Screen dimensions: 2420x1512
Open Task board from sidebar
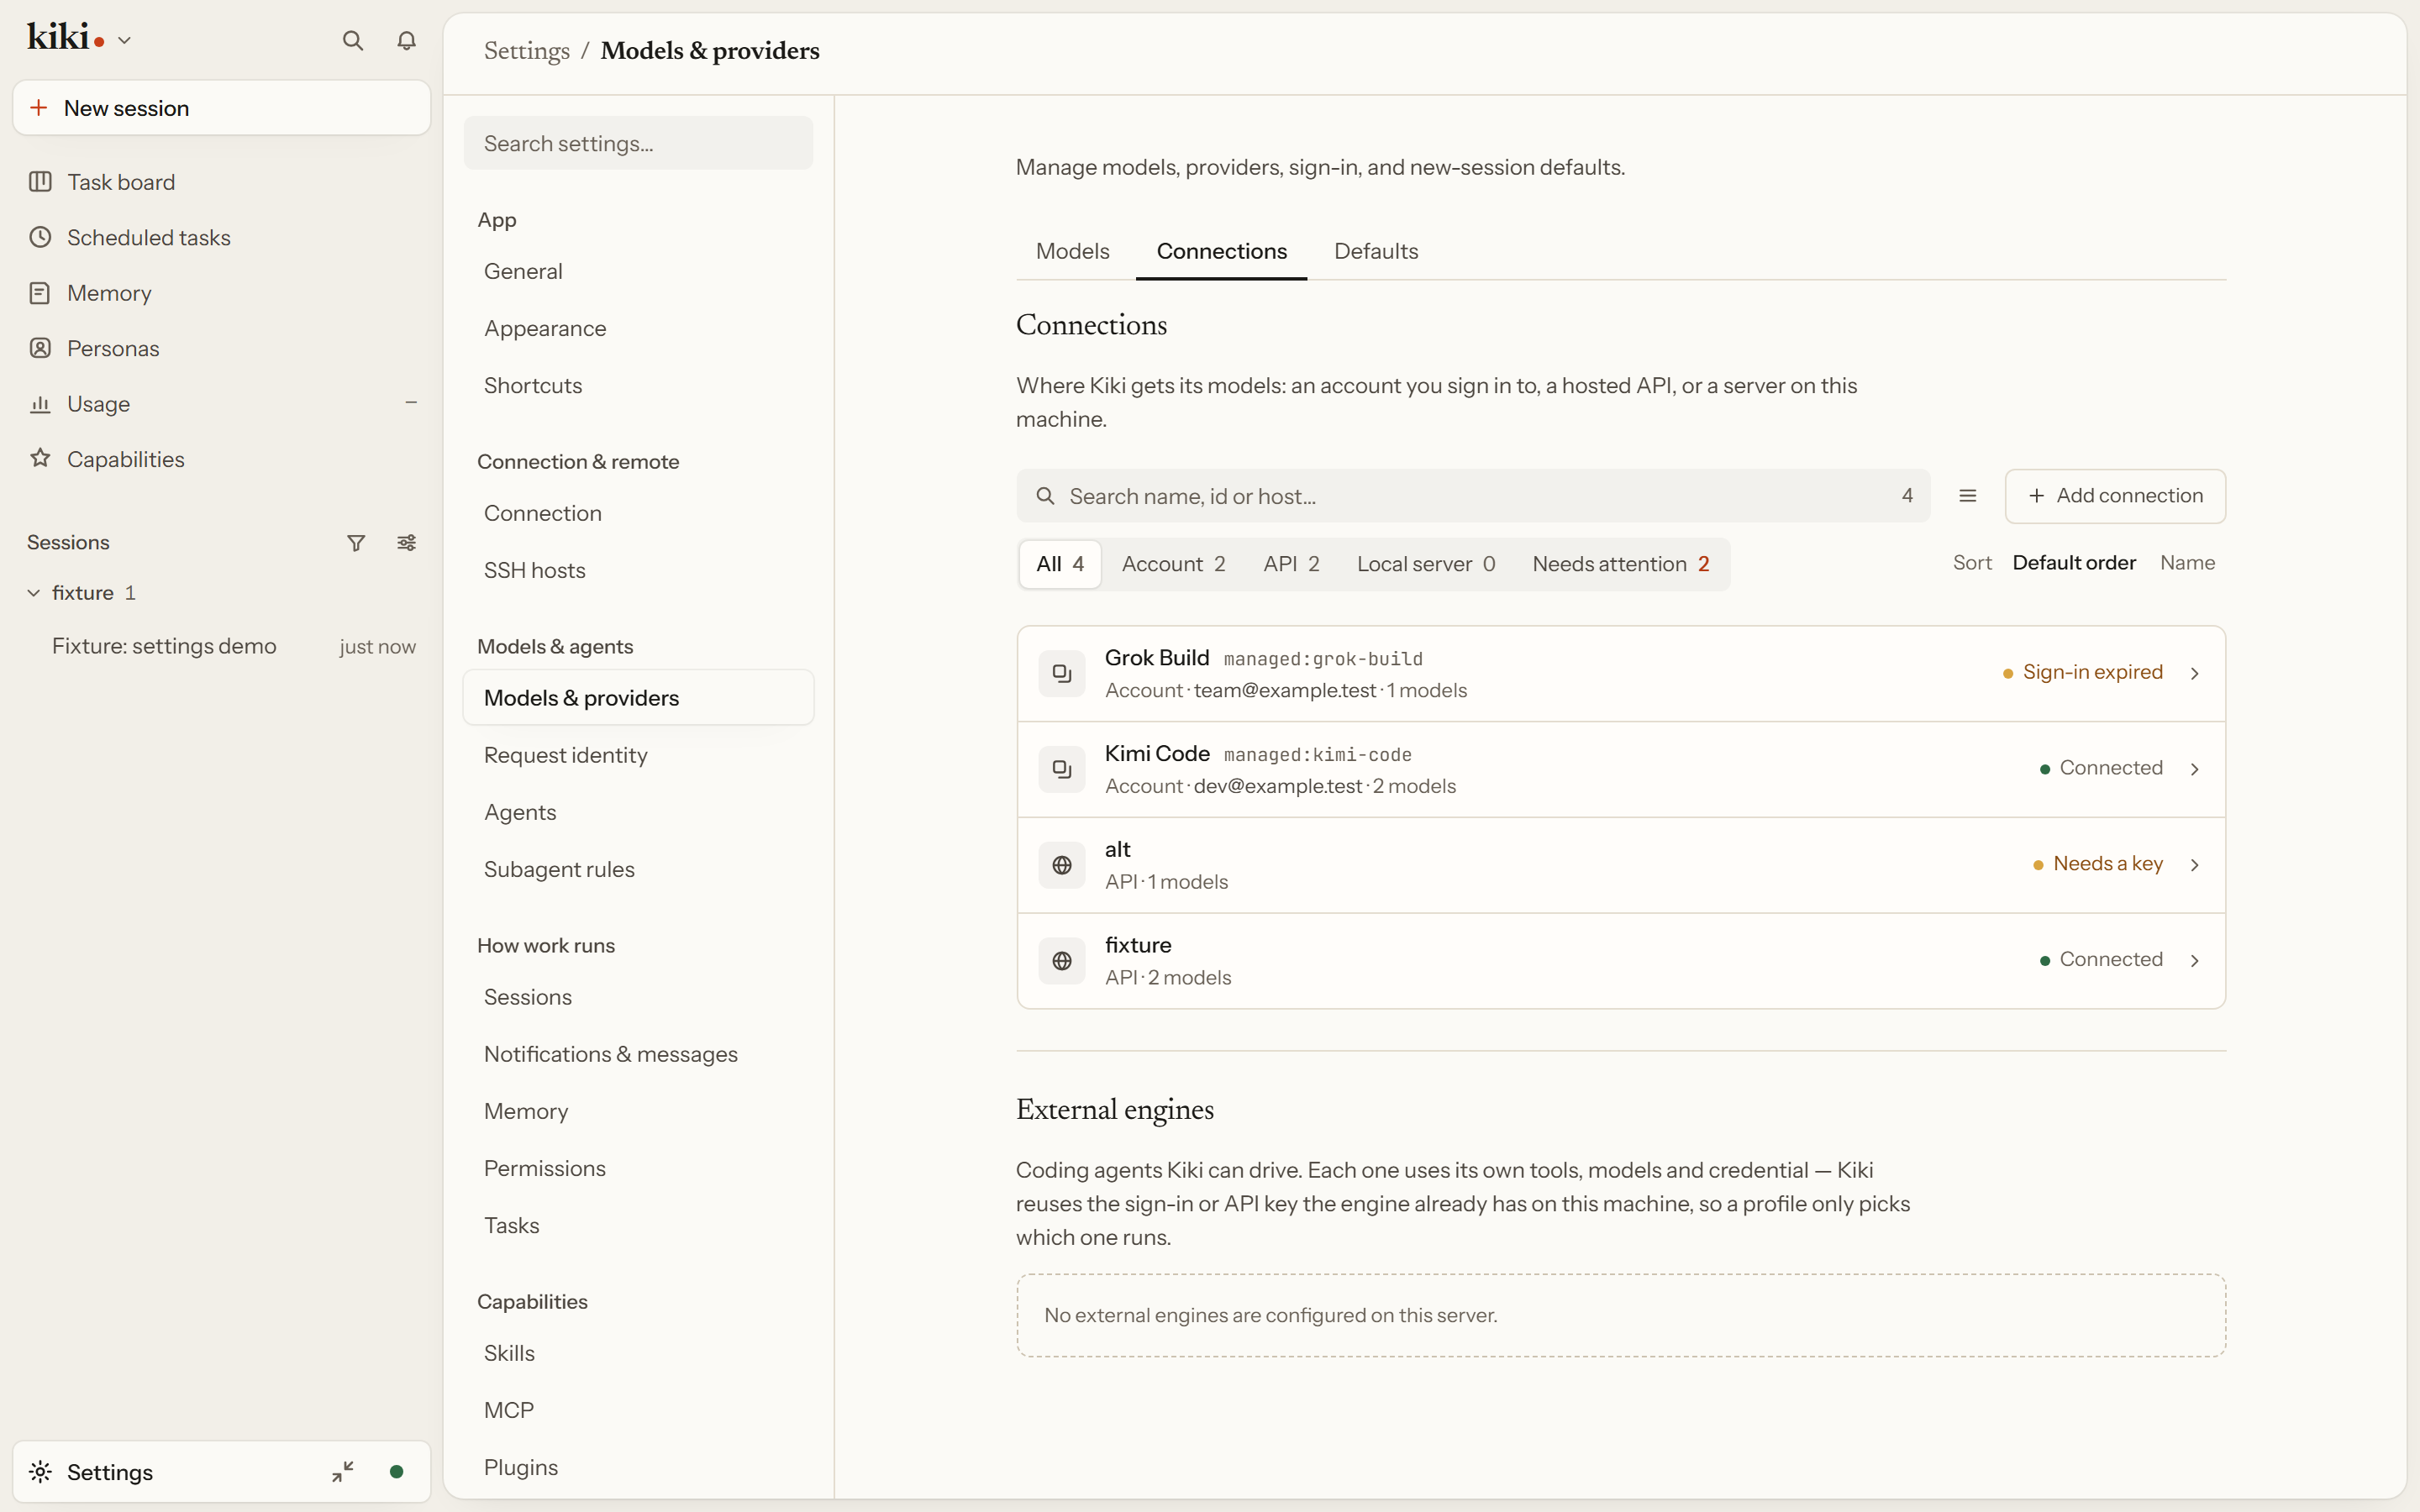click(x=221, y=182)
